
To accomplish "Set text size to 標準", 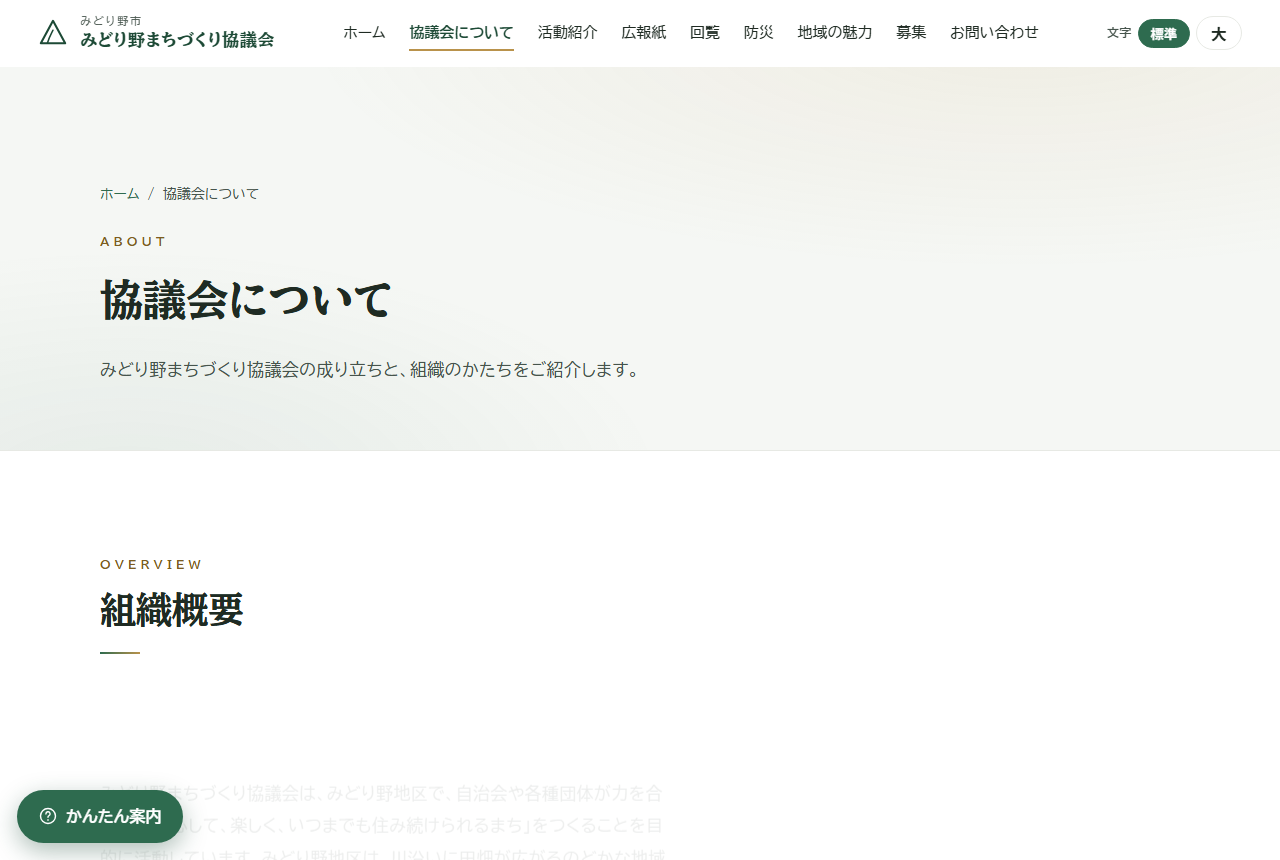I will (1164, 34).
